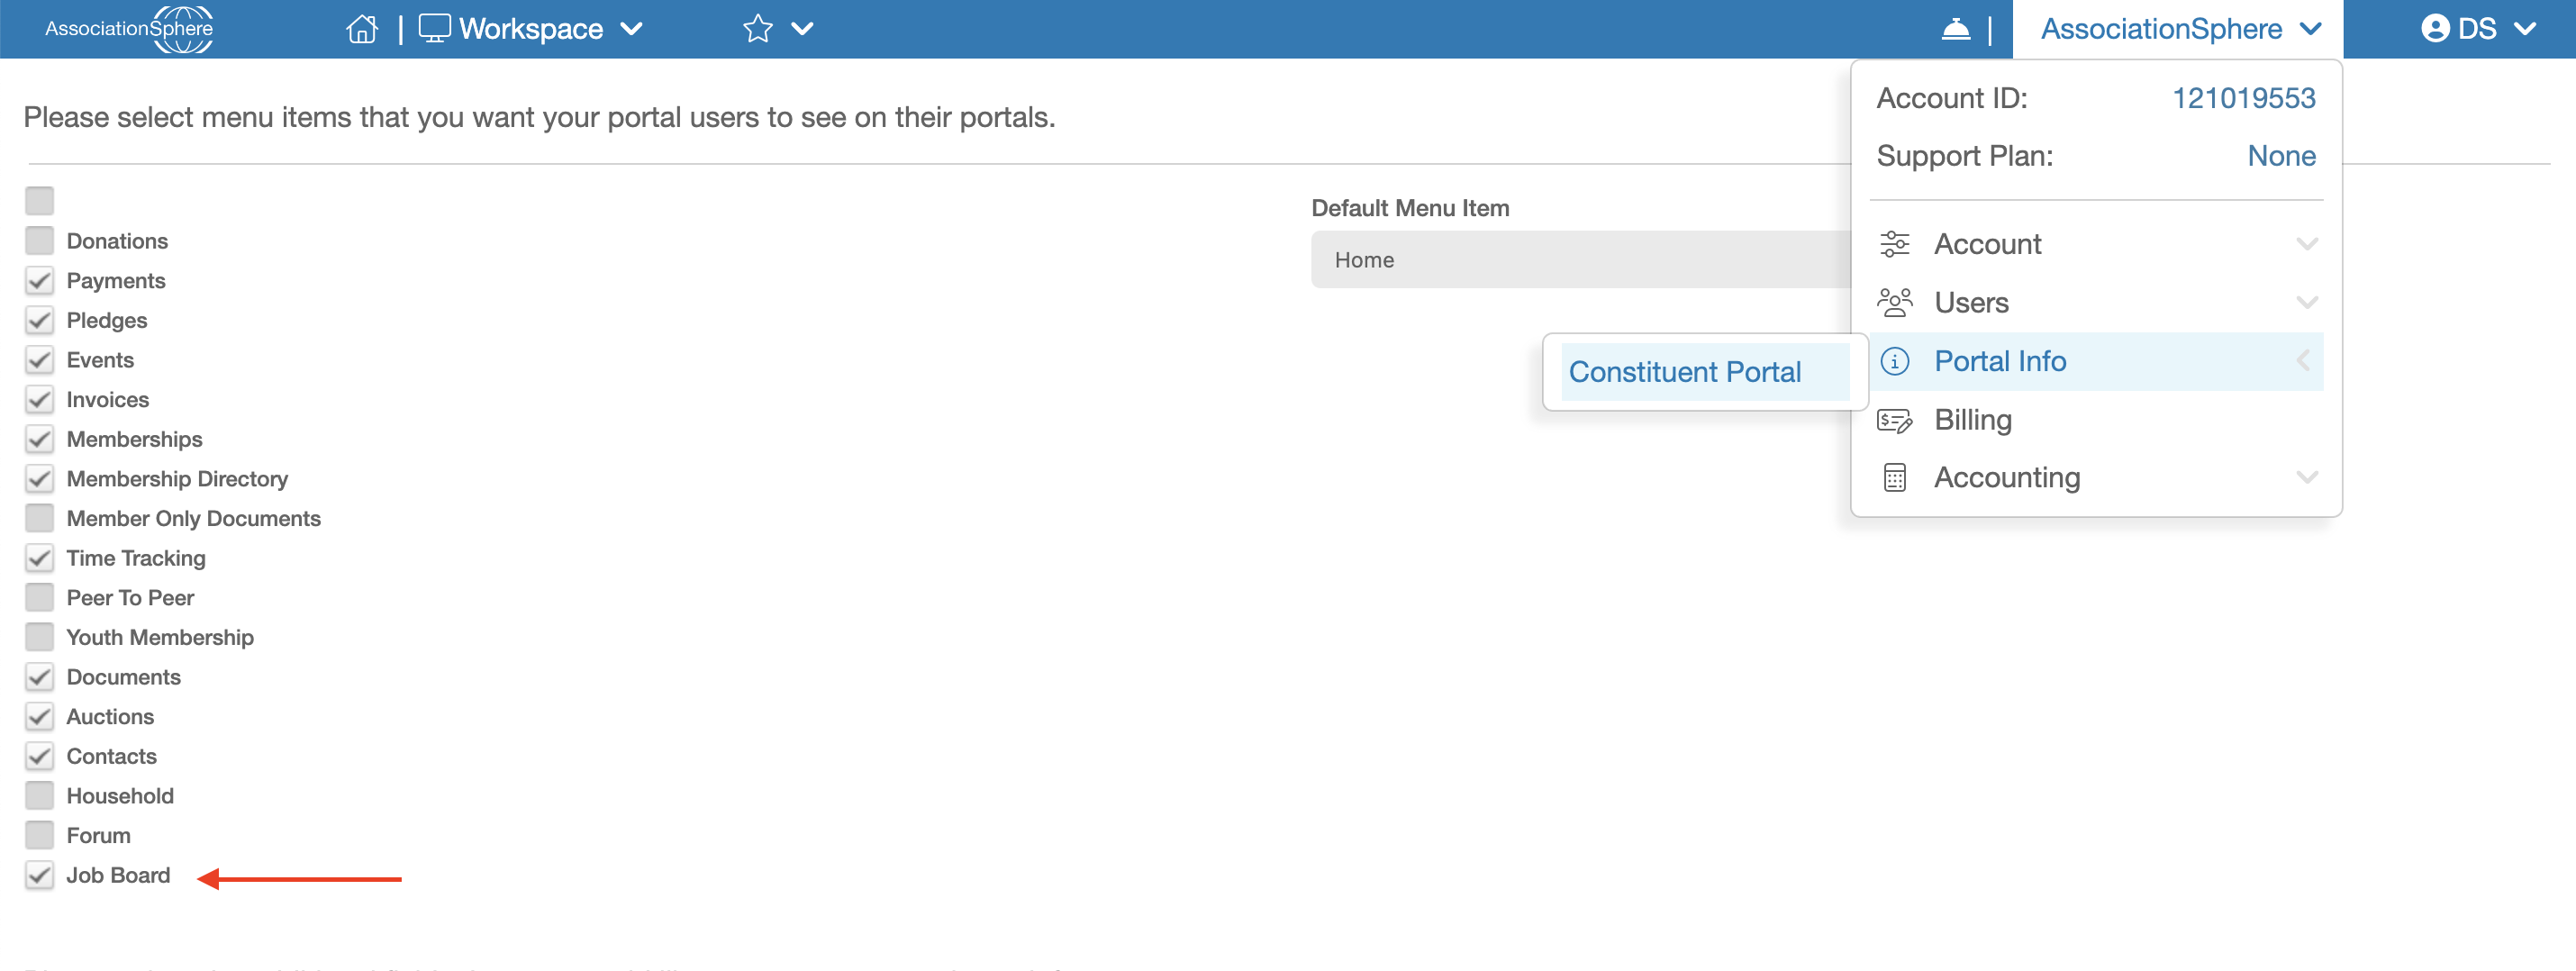
Task: Click the Account sliders icon
Action: [x=1893, y=244]
